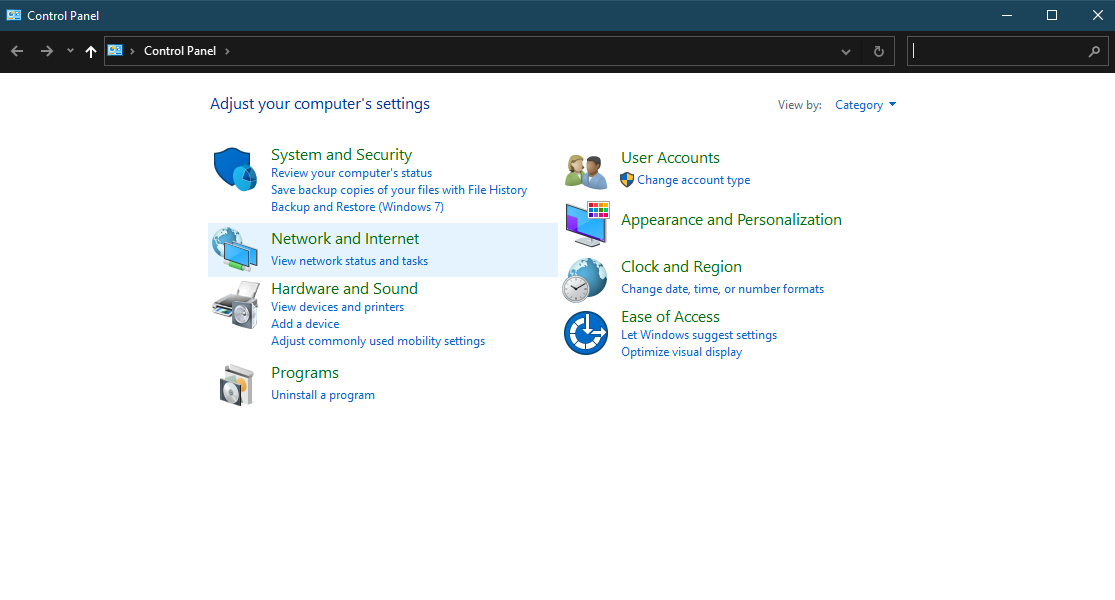Click Change account type link
This screenshot has width=1115, height=600.
(693, 180)
